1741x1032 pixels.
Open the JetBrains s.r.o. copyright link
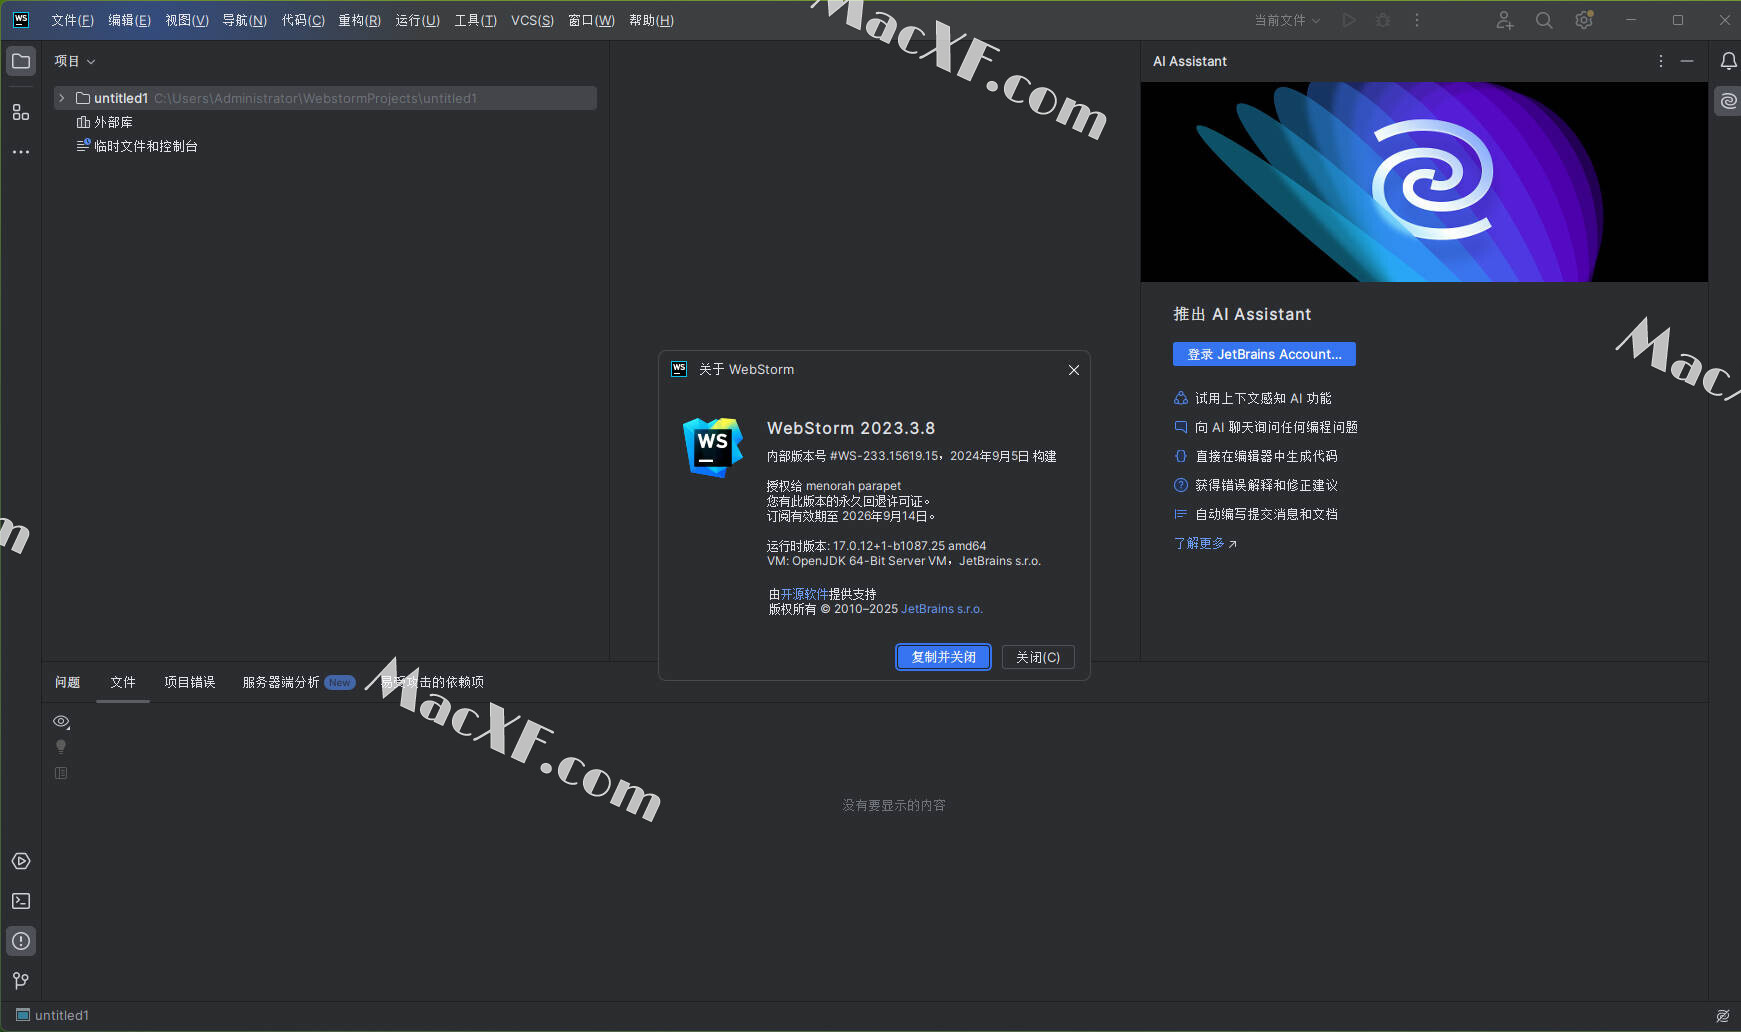pos(942,609)
